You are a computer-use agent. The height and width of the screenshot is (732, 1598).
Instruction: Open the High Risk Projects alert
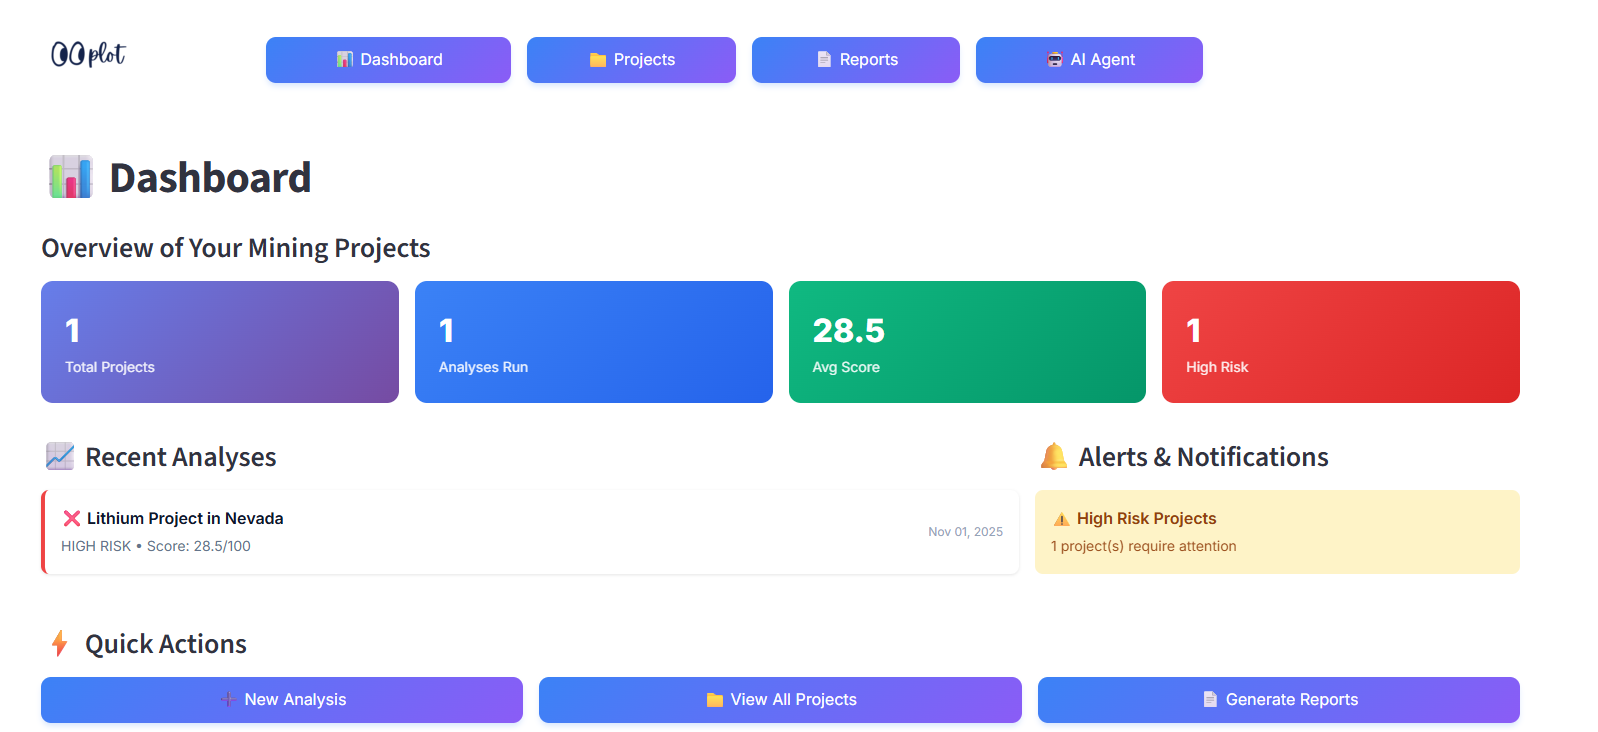coord(1277,532)
